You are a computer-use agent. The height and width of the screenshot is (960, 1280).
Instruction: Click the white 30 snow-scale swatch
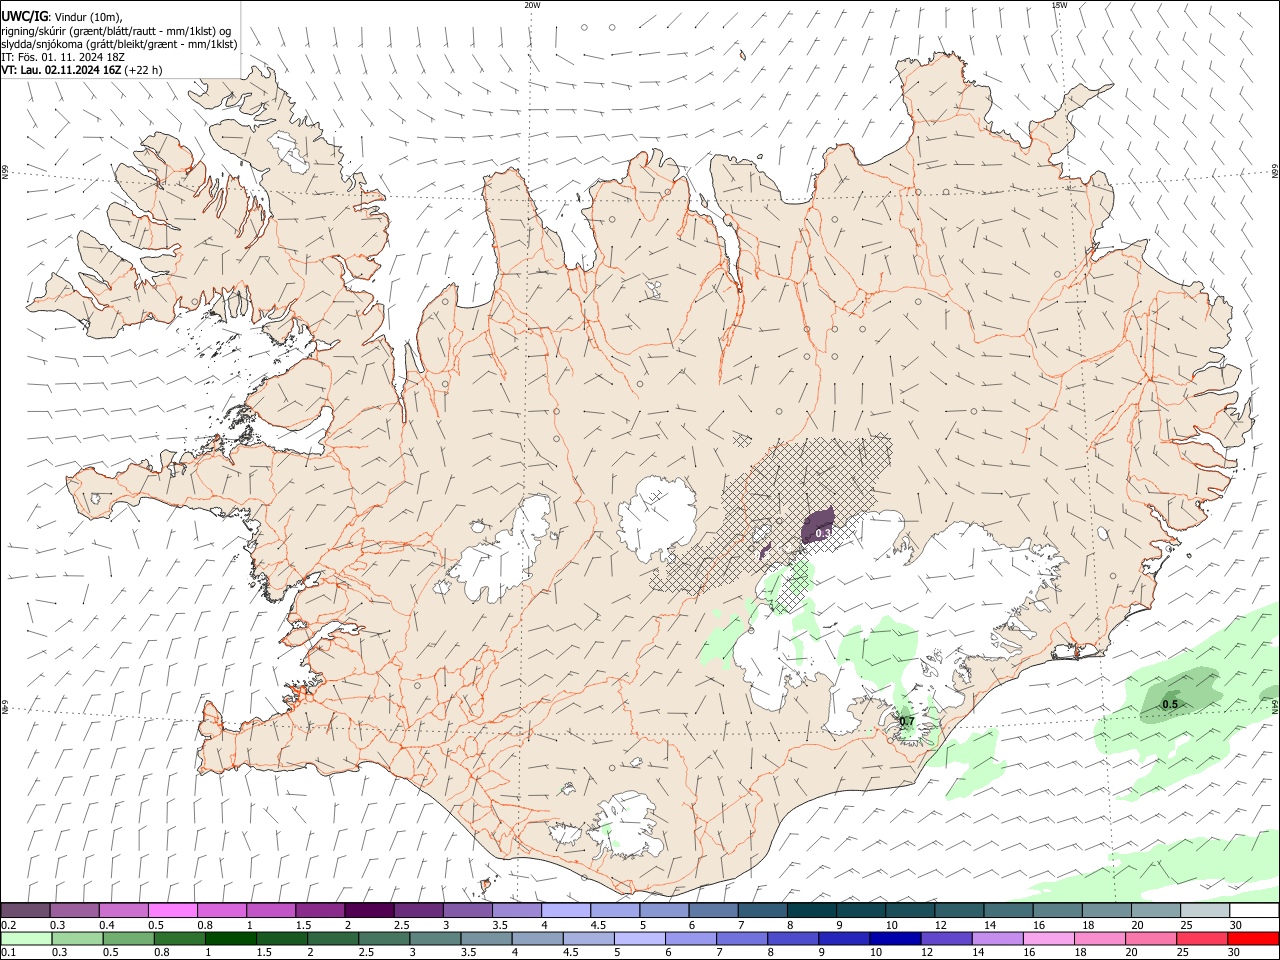point(1254,911)
